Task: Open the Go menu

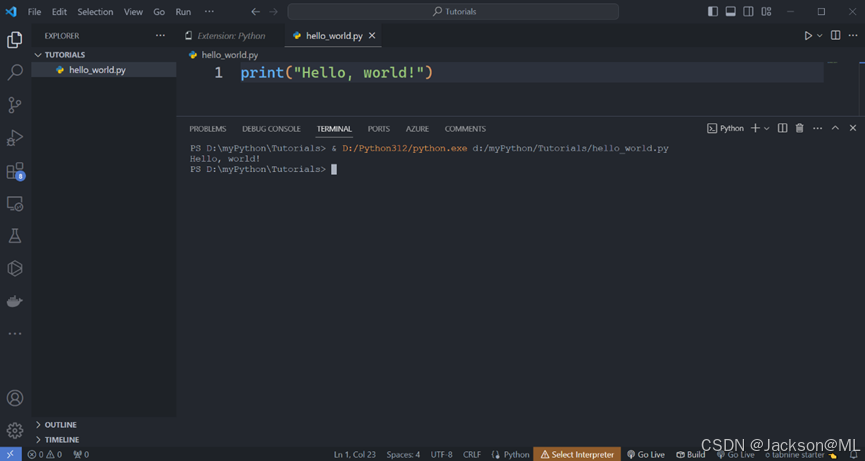Action: (159, 12)
